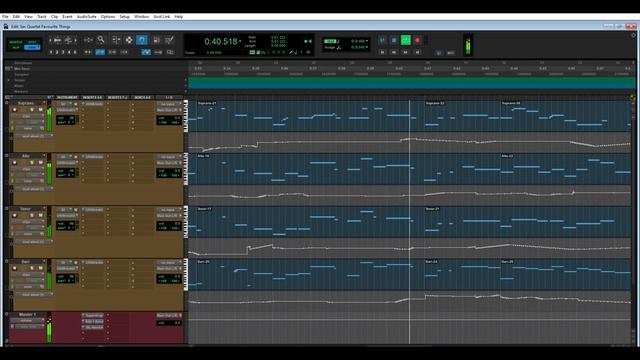Open the AudioSuite menu
Screen dimensions: 640x360
tap(87, 17)
